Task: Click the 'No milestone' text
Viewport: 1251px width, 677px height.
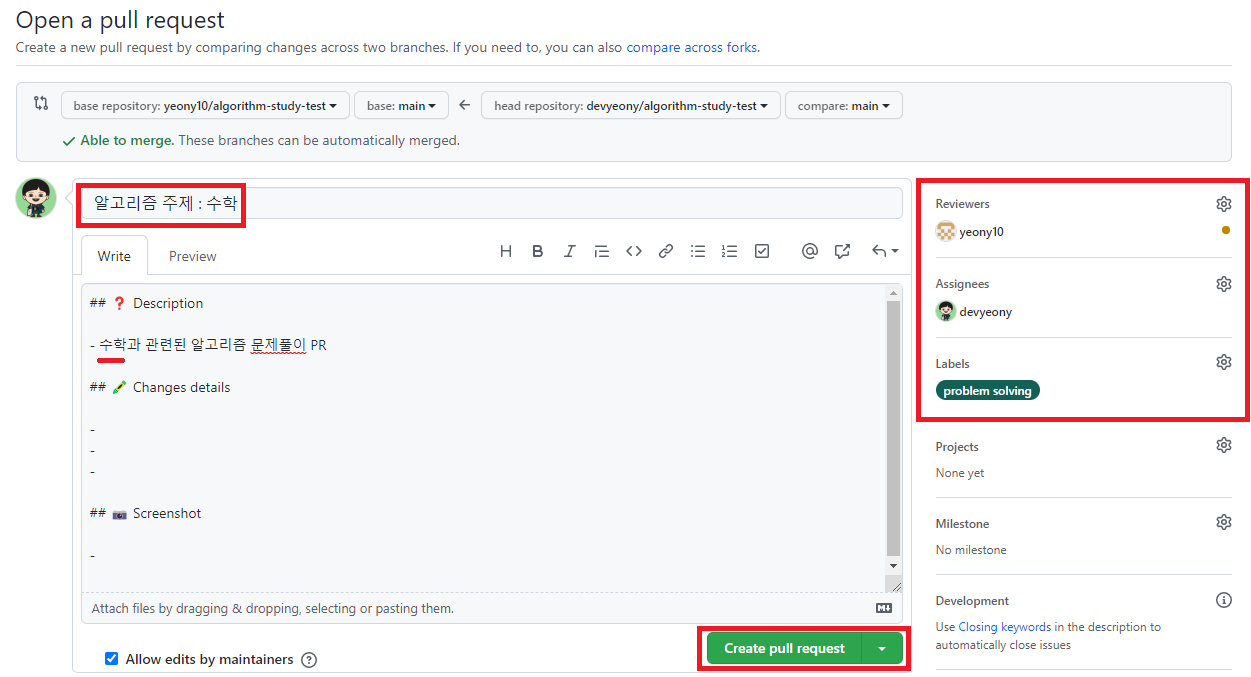Action: click(971, 550)
